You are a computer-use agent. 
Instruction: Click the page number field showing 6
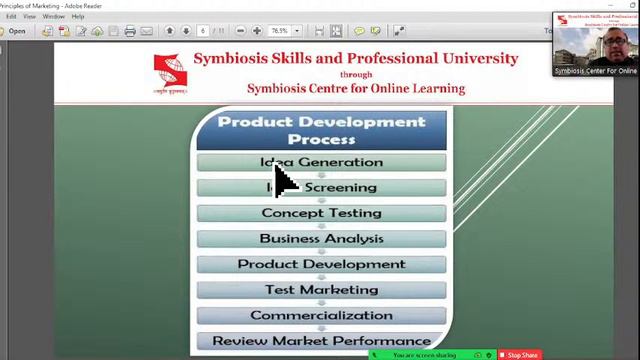point(203,31)
